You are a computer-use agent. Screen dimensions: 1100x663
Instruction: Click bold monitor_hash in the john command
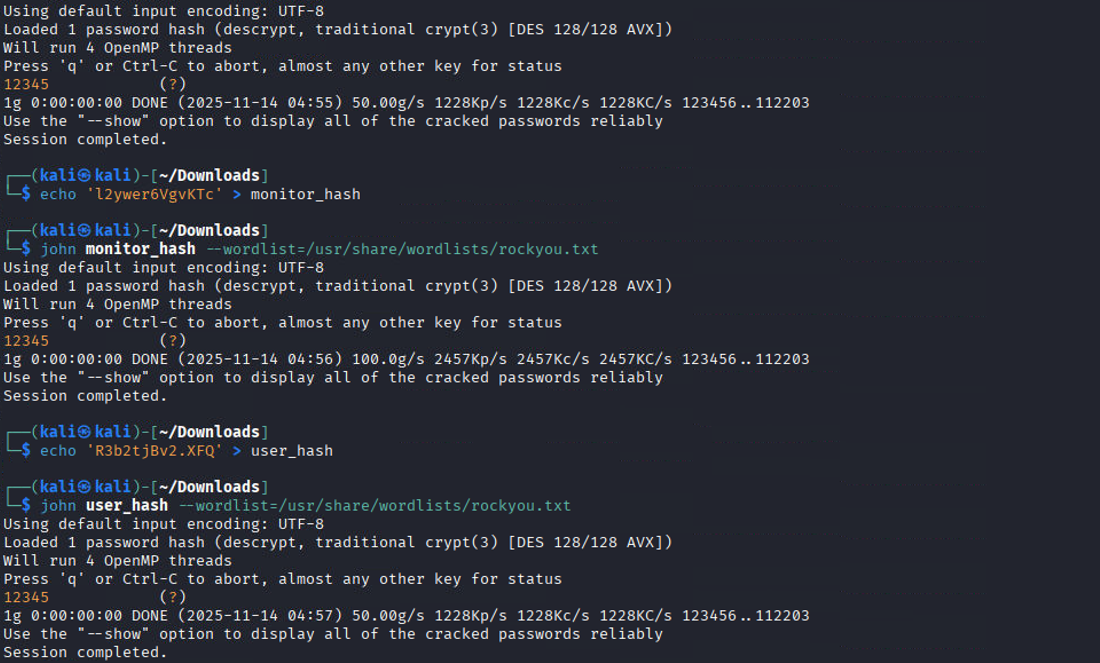click(140, 249)
